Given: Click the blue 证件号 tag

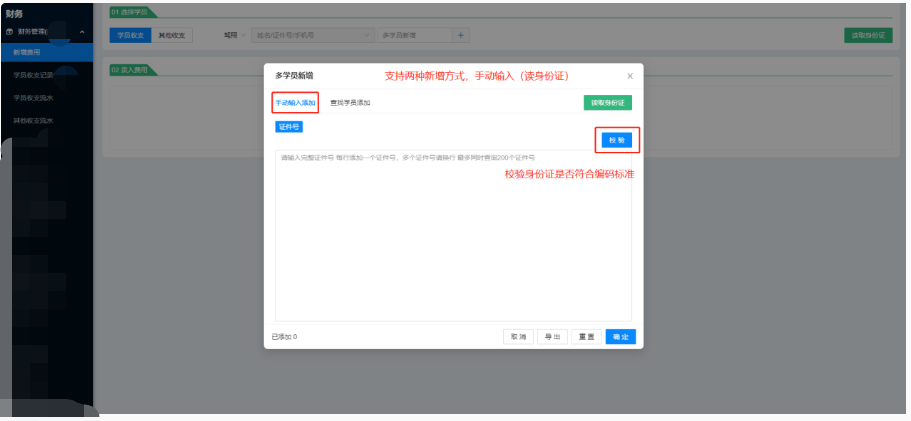Looking at the screenshot, I should pyautogui.click(x=289, y=127).
